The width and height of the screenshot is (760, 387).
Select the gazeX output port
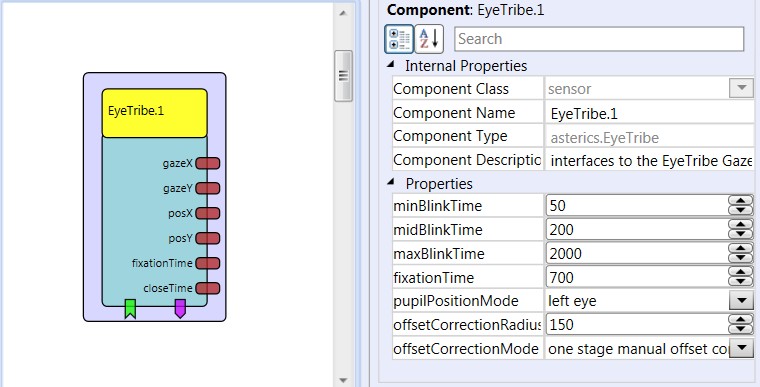click(x=208, y=163)
